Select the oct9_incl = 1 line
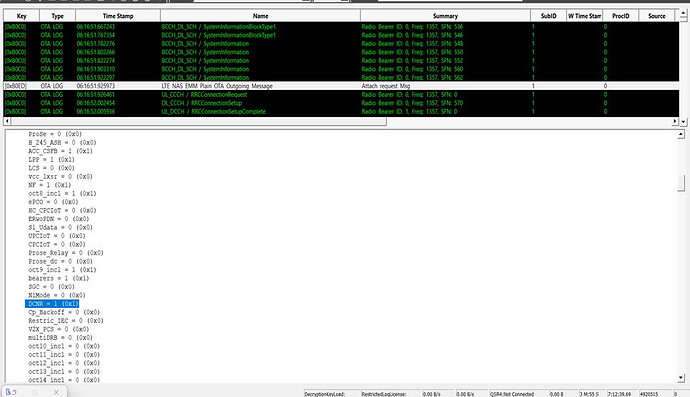Viewport: 690px width, 397px height. [62, 270]
